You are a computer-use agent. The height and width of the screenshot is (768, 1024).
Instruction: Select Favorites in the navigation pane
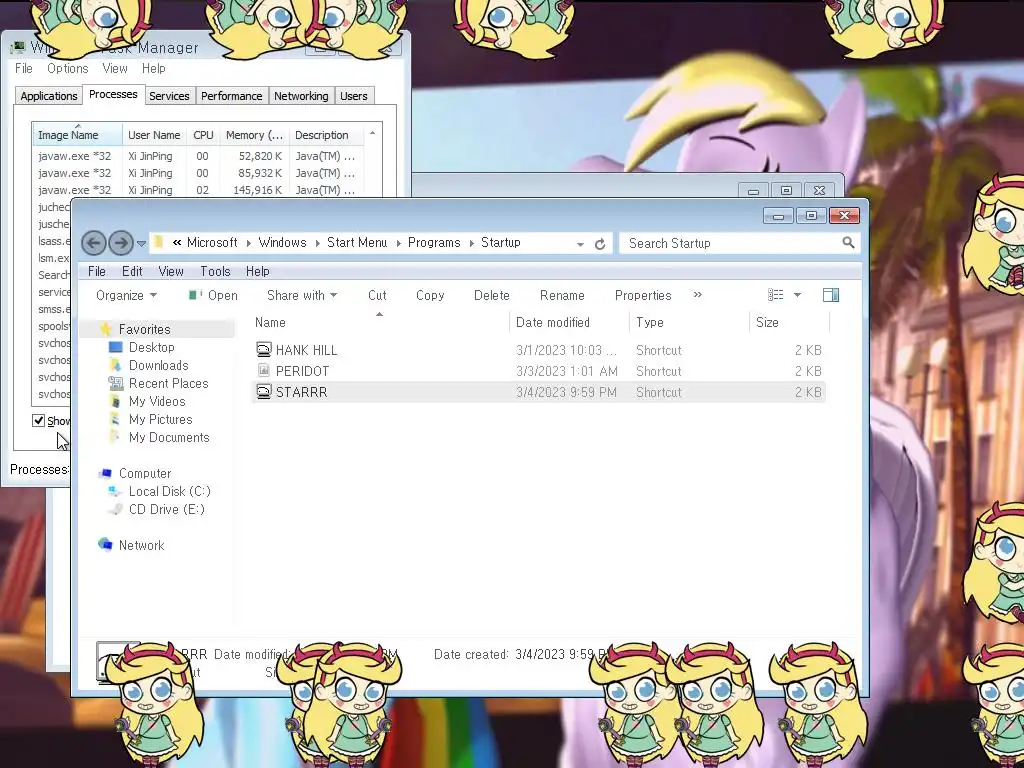tap(144, 329)
